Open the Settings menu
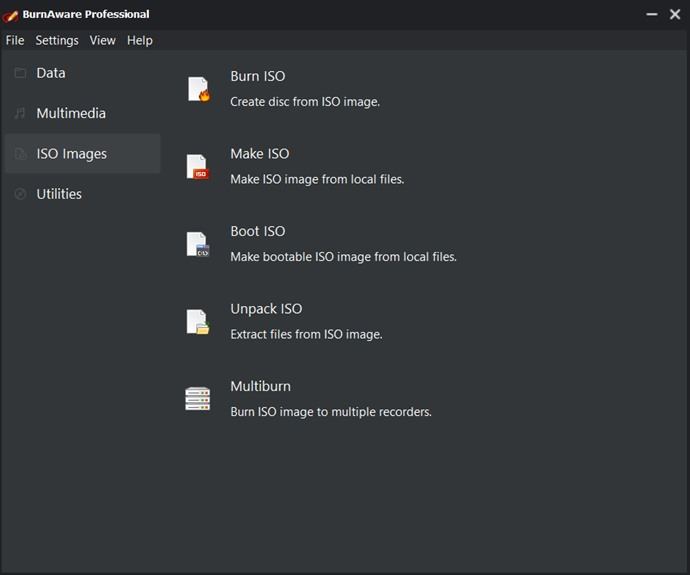The width and height of the screenshot is (690, 575). (57, 40)
